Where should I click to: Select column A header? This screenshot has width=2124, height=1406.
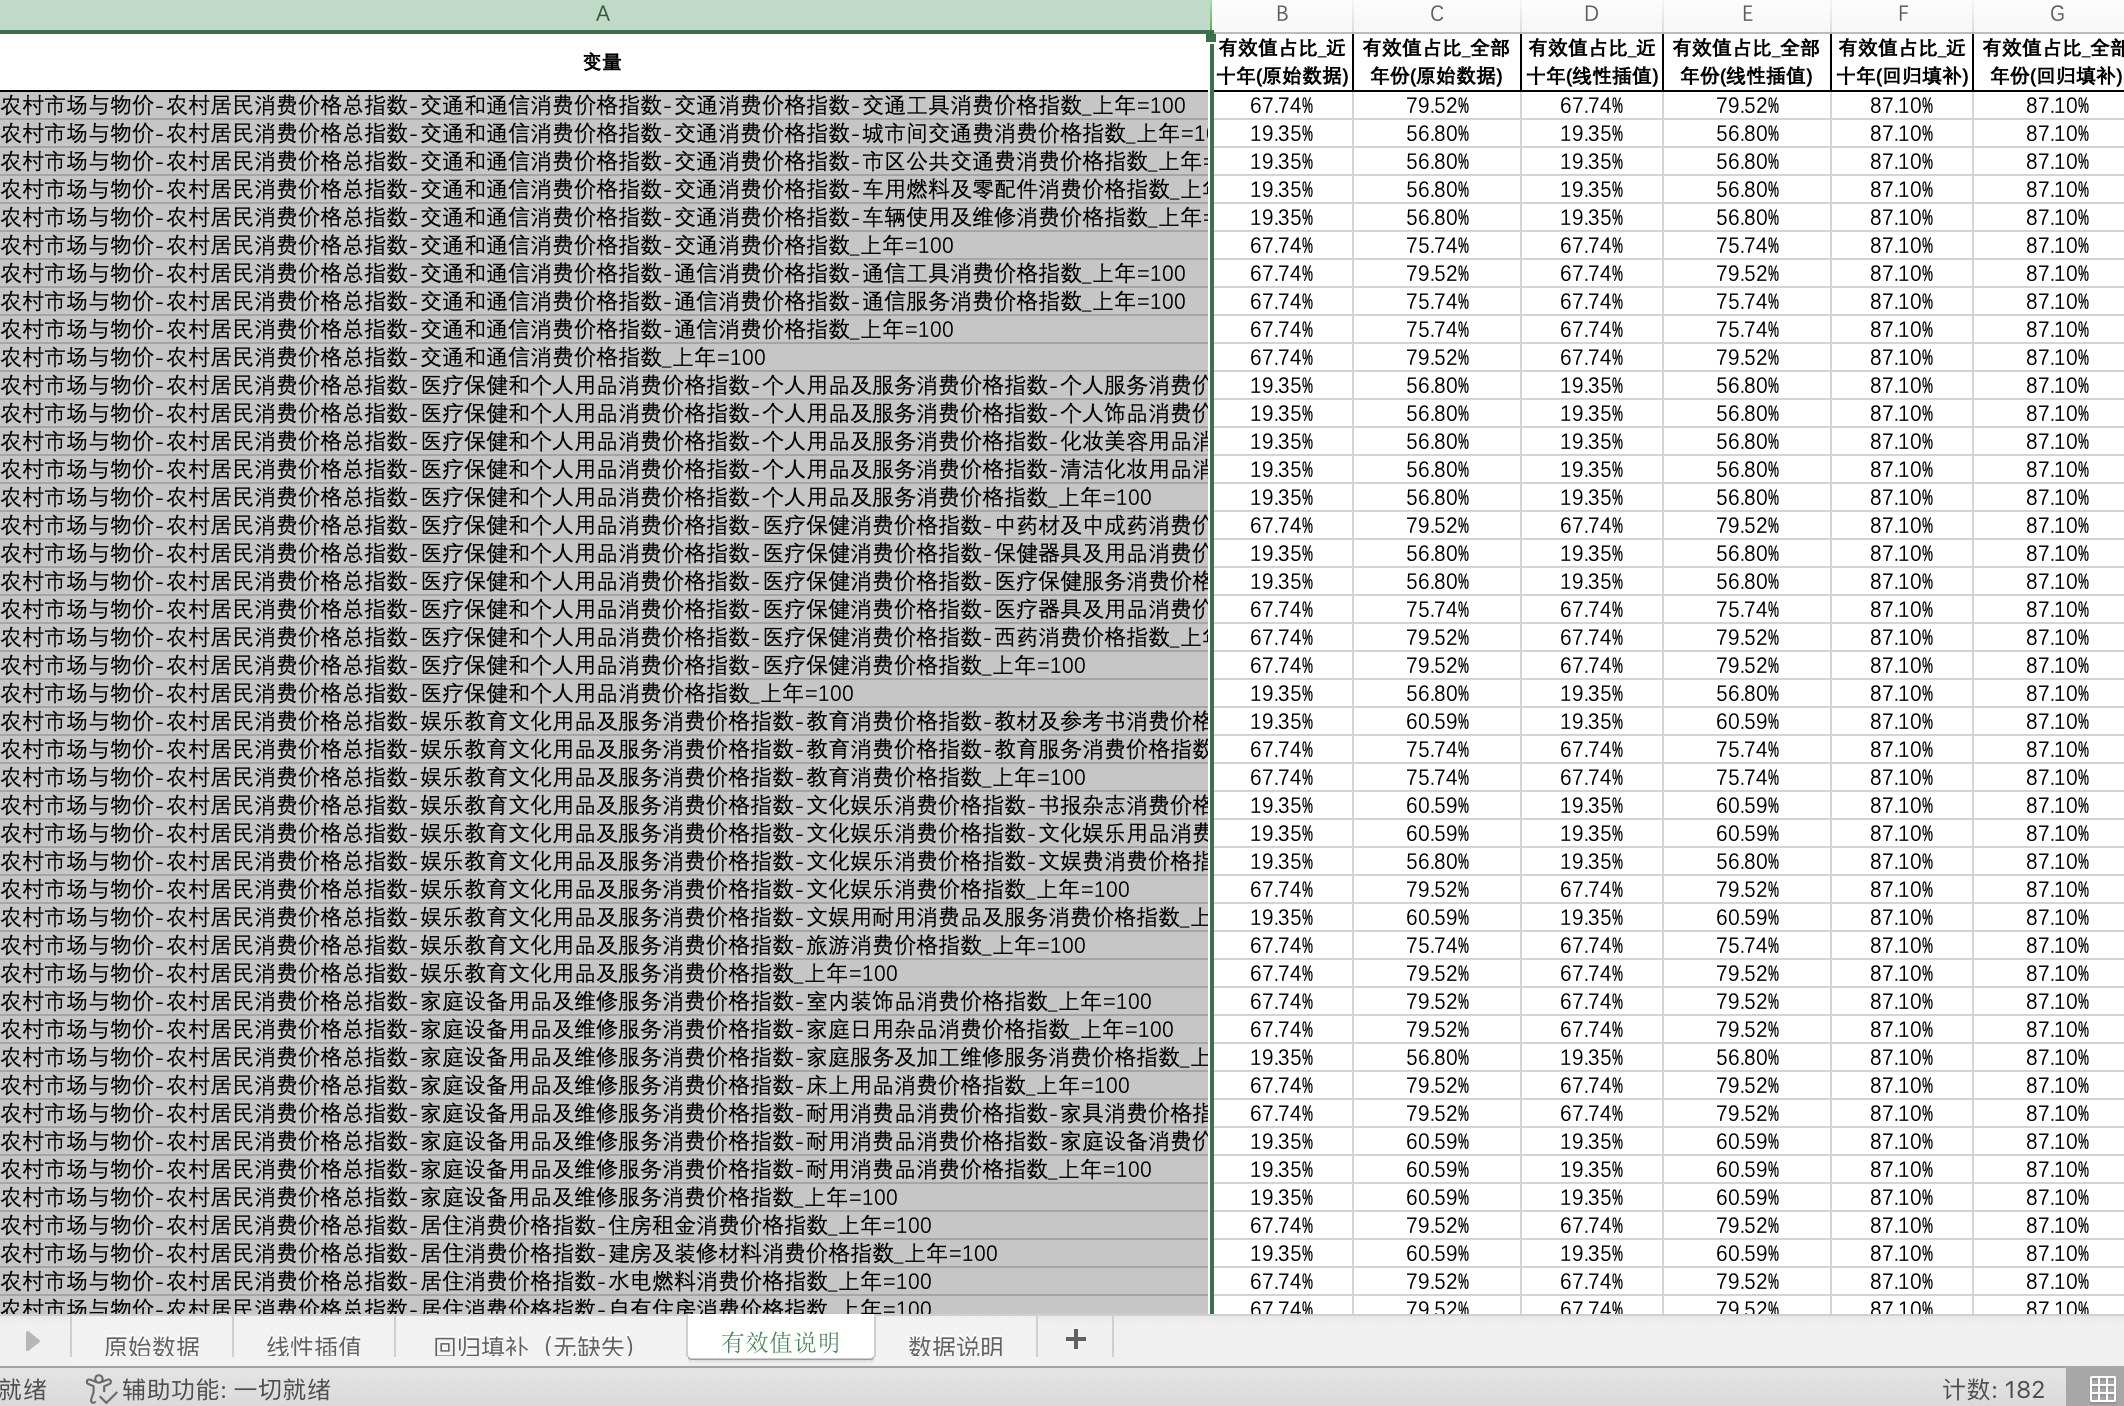(x=602, y=14)
